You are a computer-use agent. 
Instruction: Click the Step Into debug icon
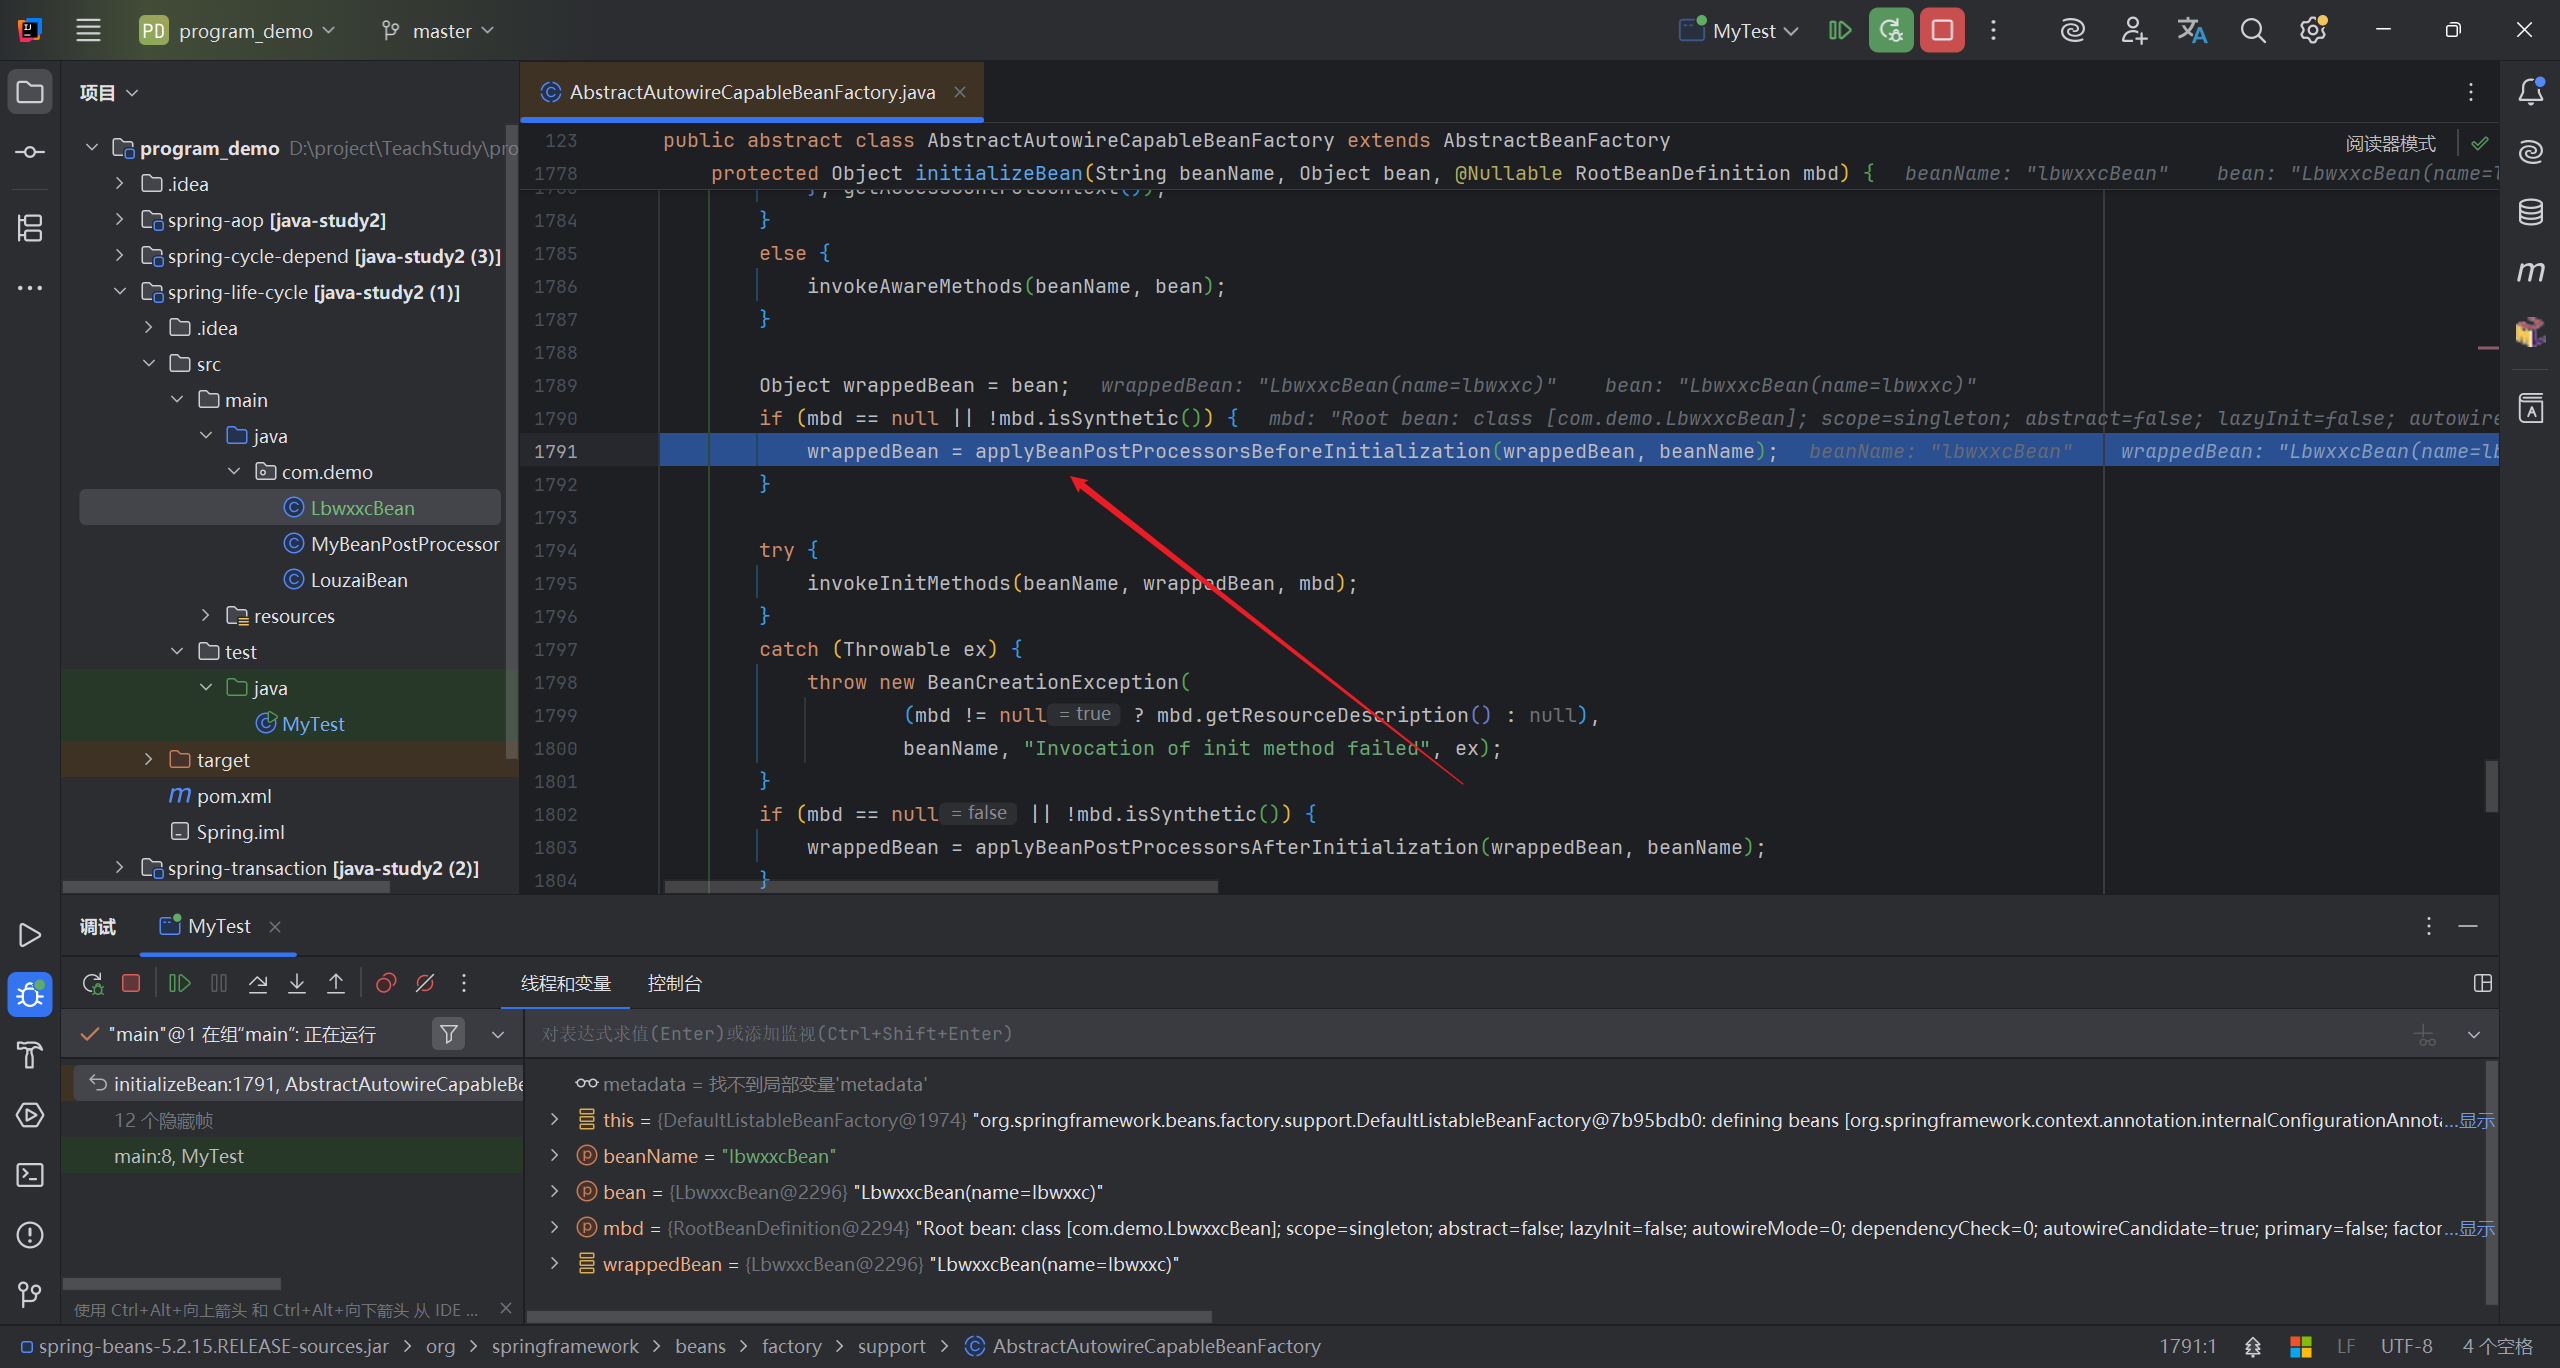[x=297, y=983]
